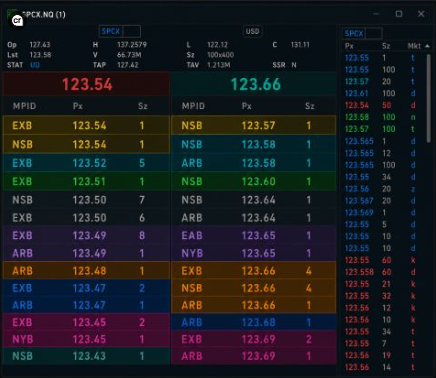The width and height of the screenshot is (436, 378).
Task: Select the NSB ask row at 123.66
Action: [x=254, y=288]
